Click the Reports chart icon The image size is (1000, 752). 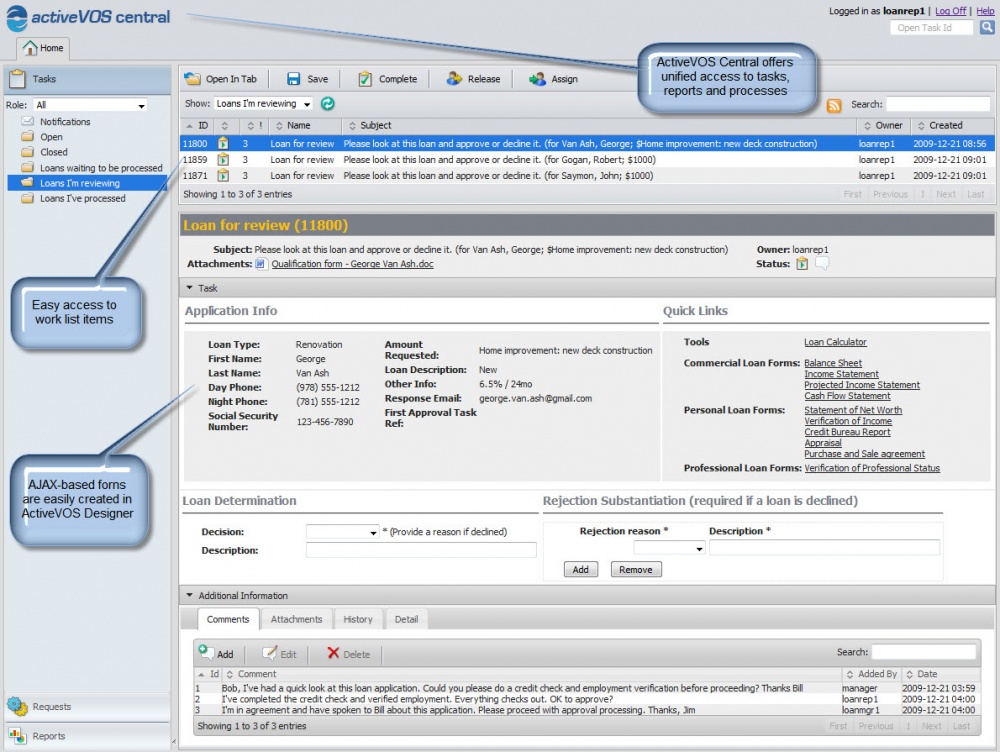click(x=17, y=735)
